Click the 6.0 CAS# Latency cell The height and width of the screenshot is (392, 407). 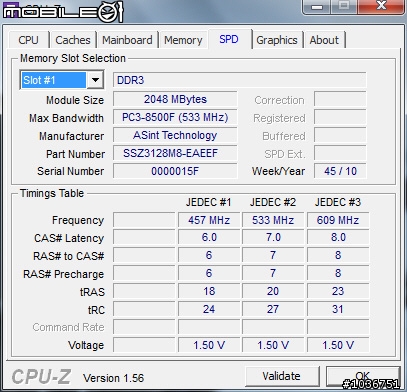click(x=209, y=237)
